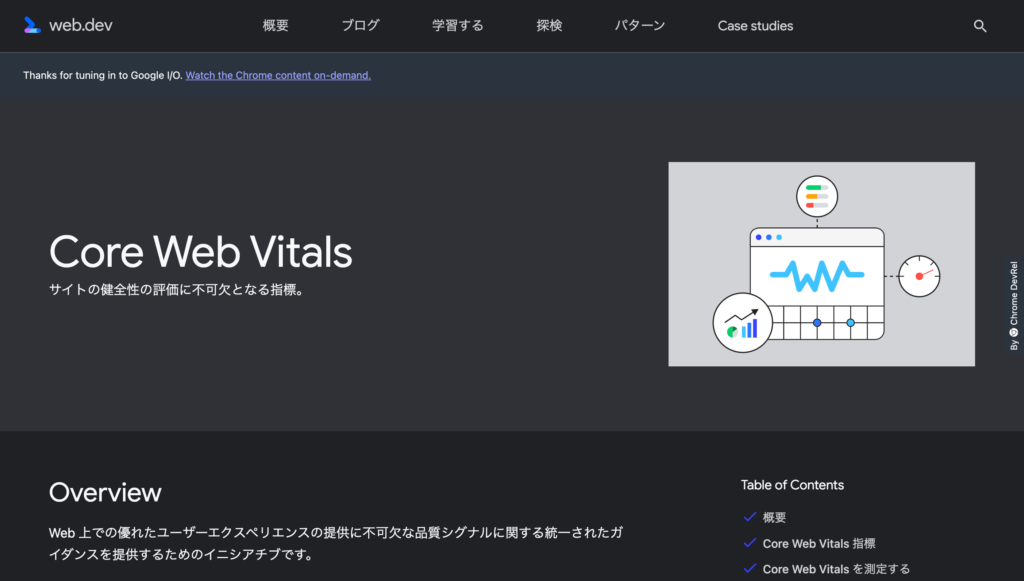Click the blue heartbeat waveform in the hero image
The height and width of the screenshot is (581, 1024).
coord(816,271)
